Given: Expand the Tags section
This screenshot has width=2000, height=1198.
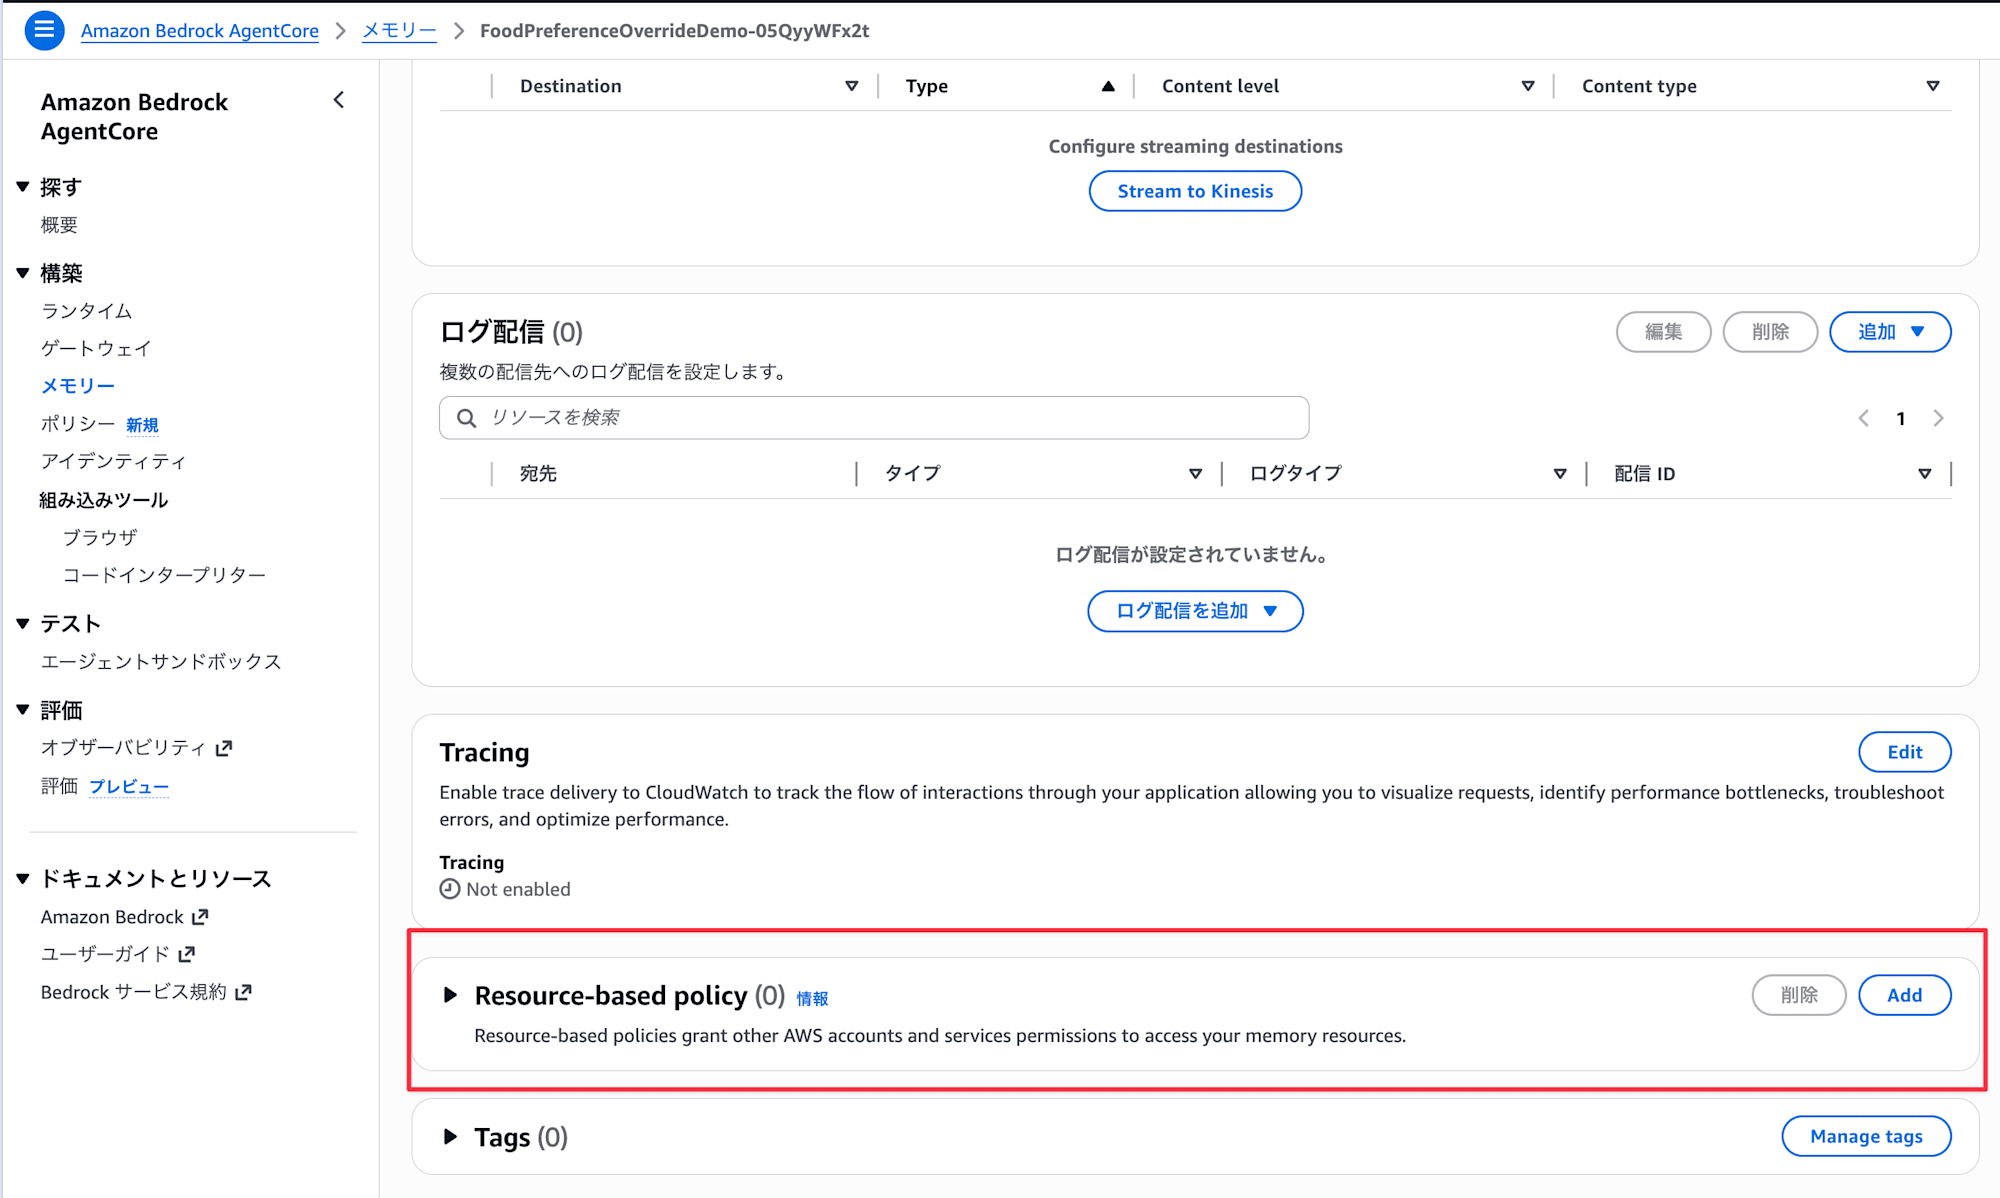Looking at the screenshot, I should coord(450,1137).
